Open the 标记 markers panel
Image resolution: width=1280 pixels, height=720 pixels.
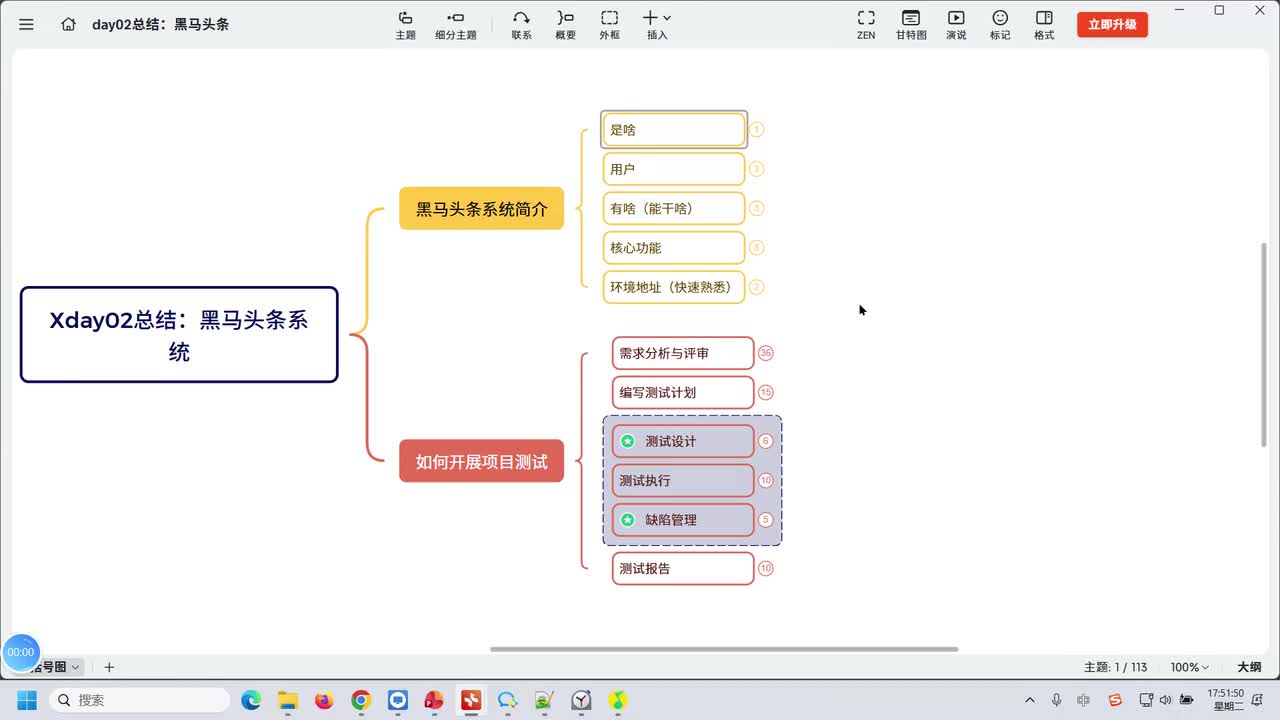point(1000,25)
